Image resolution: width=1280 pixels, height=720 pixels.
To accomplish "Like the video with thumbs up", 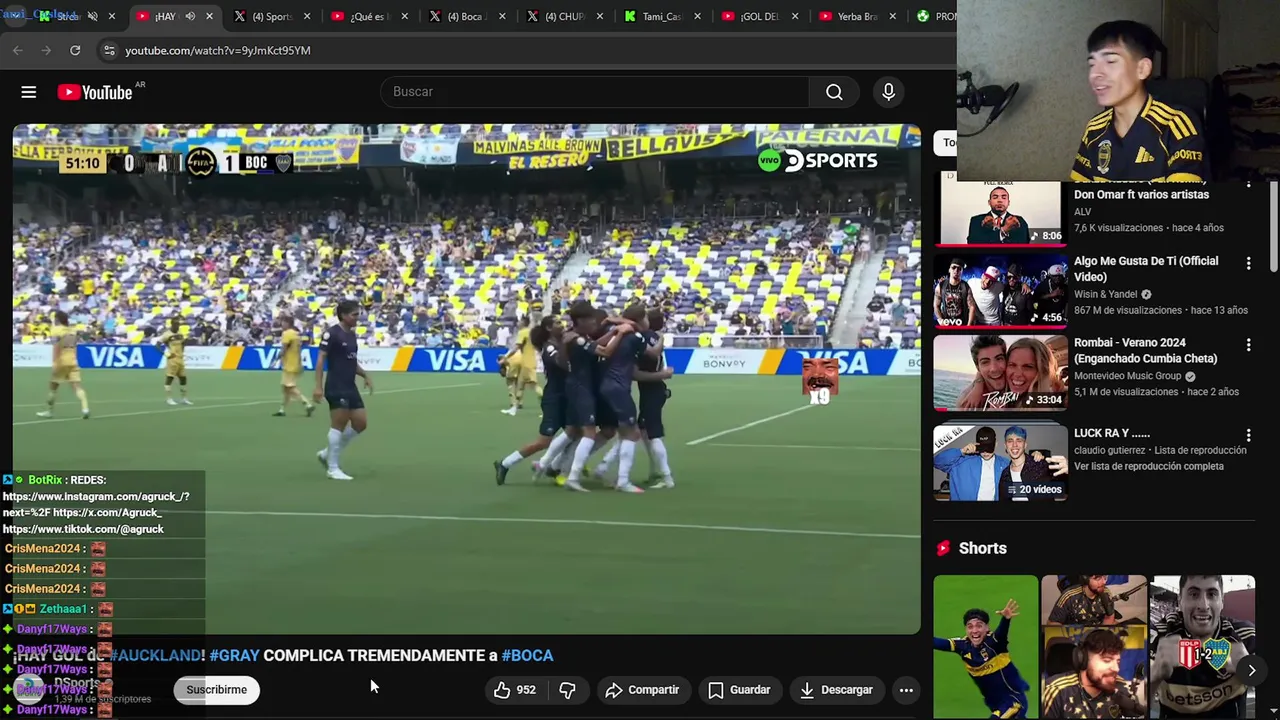I will [514, 690].
